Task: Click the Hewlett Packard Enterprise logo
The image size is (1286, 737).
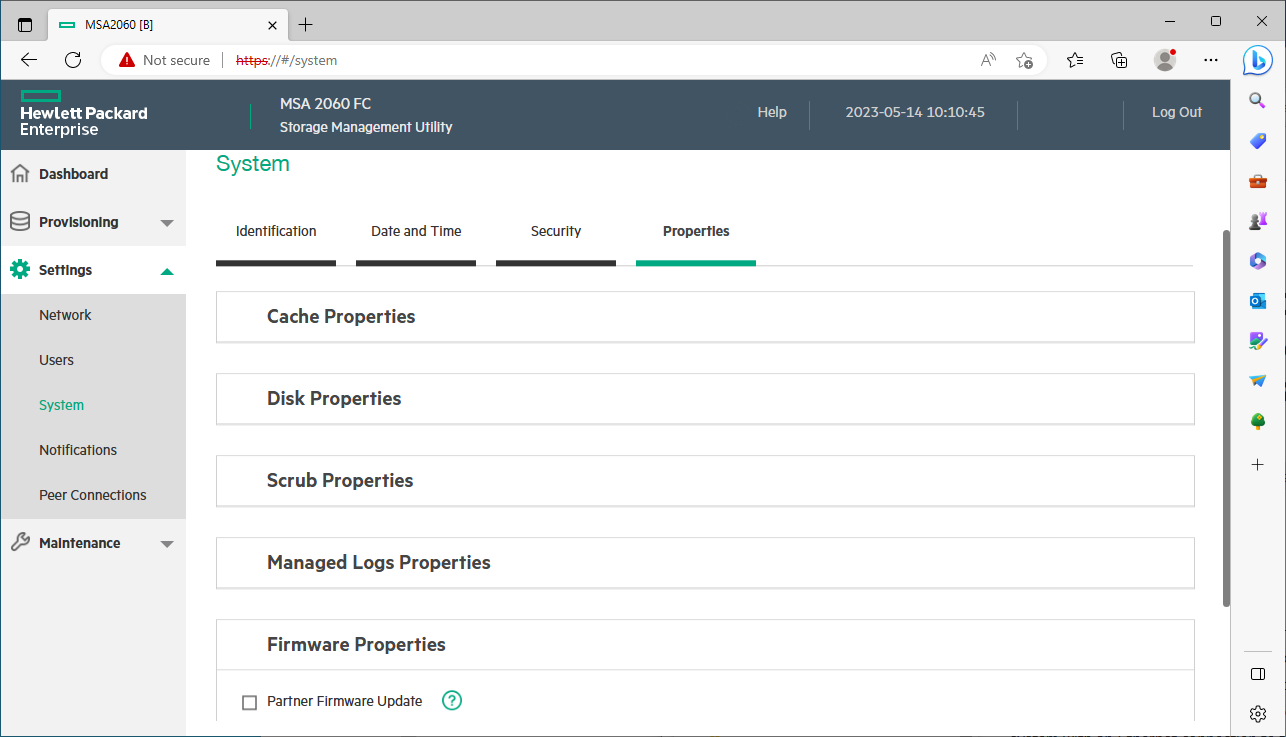Action: tap(83, 114)
